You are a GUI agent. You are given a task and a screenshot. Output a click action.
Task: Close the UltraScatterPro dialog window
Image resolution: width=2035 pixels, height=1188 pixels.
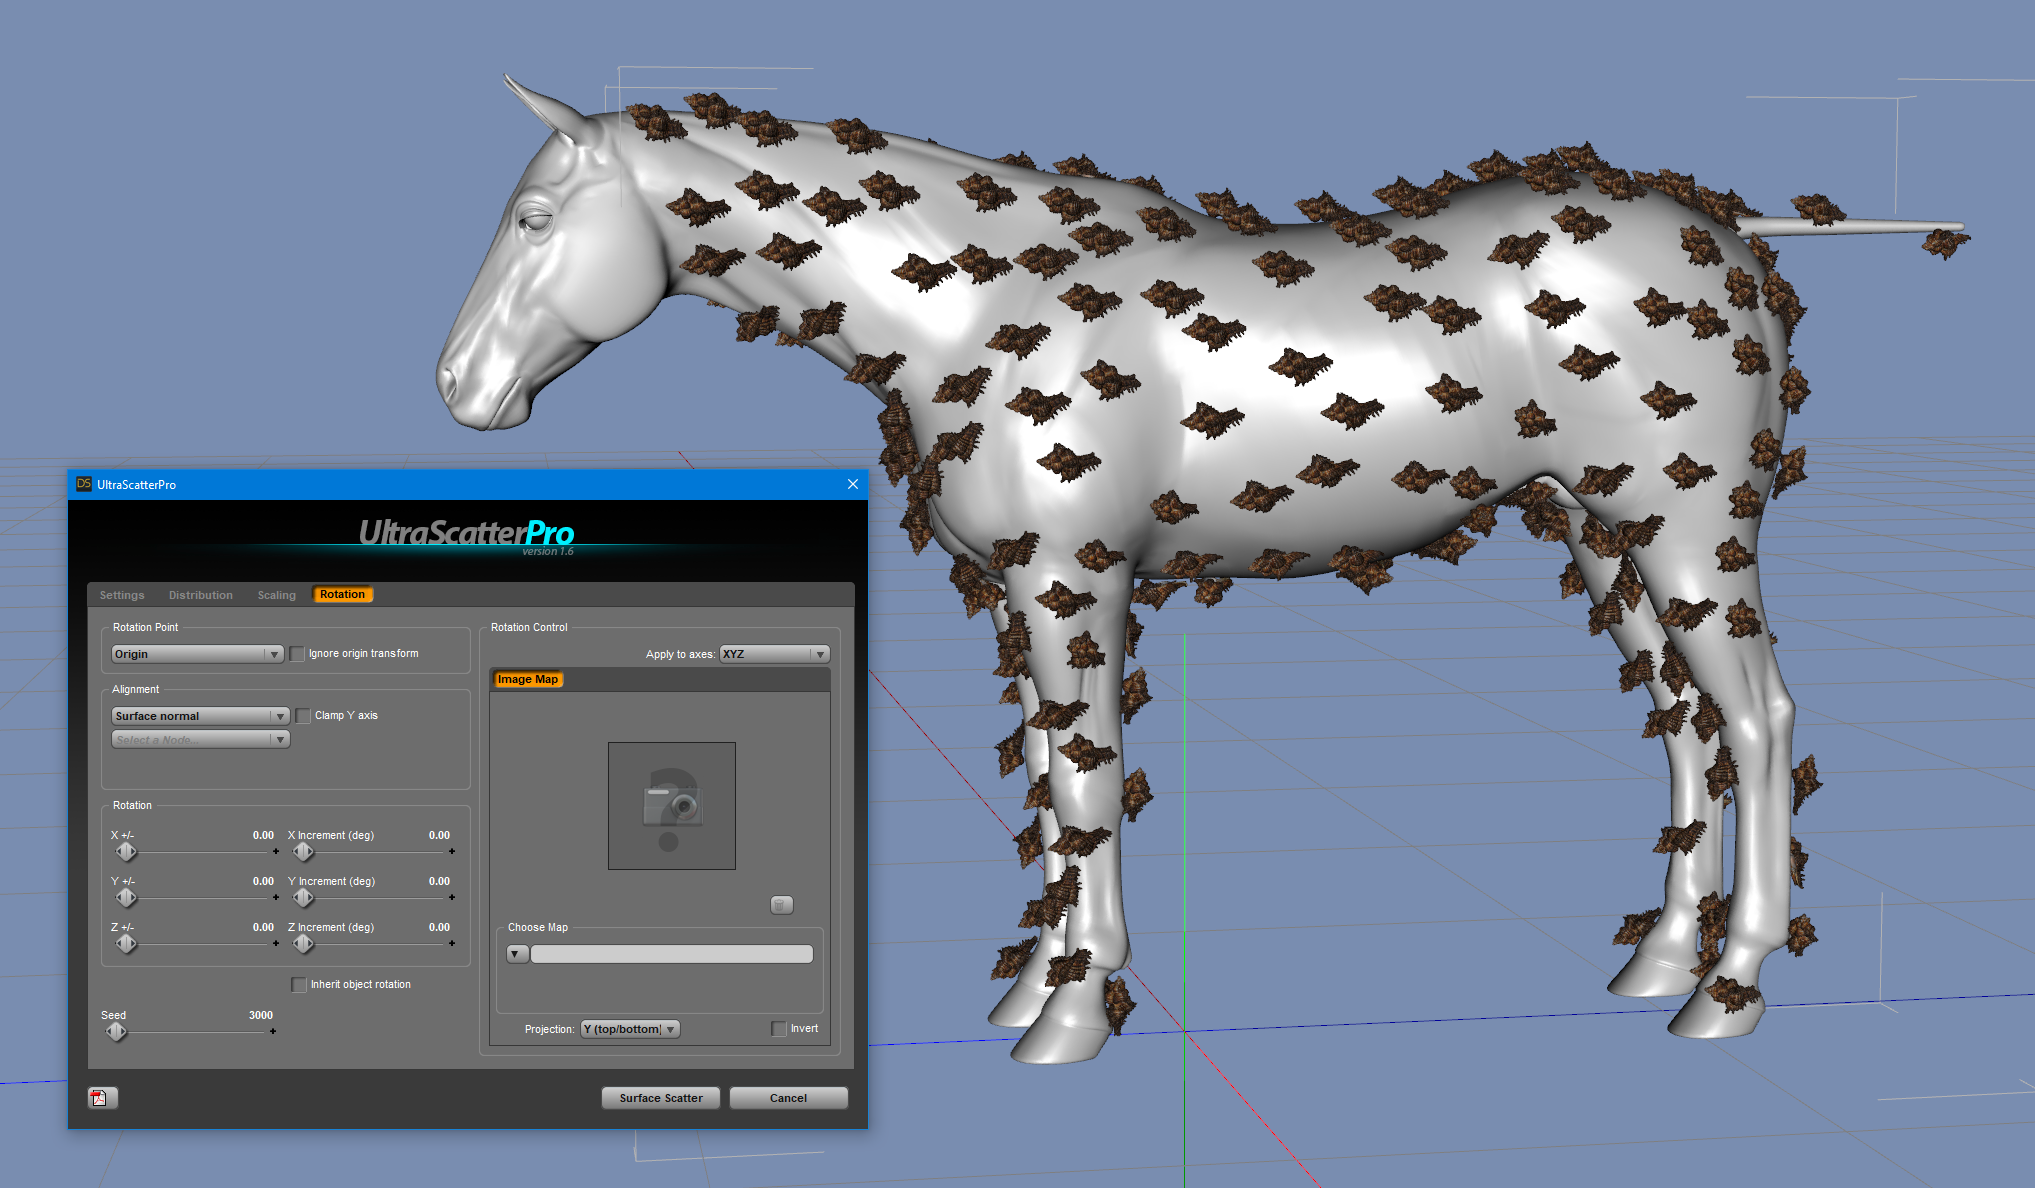pyautogui.click(x=852, y=484)
